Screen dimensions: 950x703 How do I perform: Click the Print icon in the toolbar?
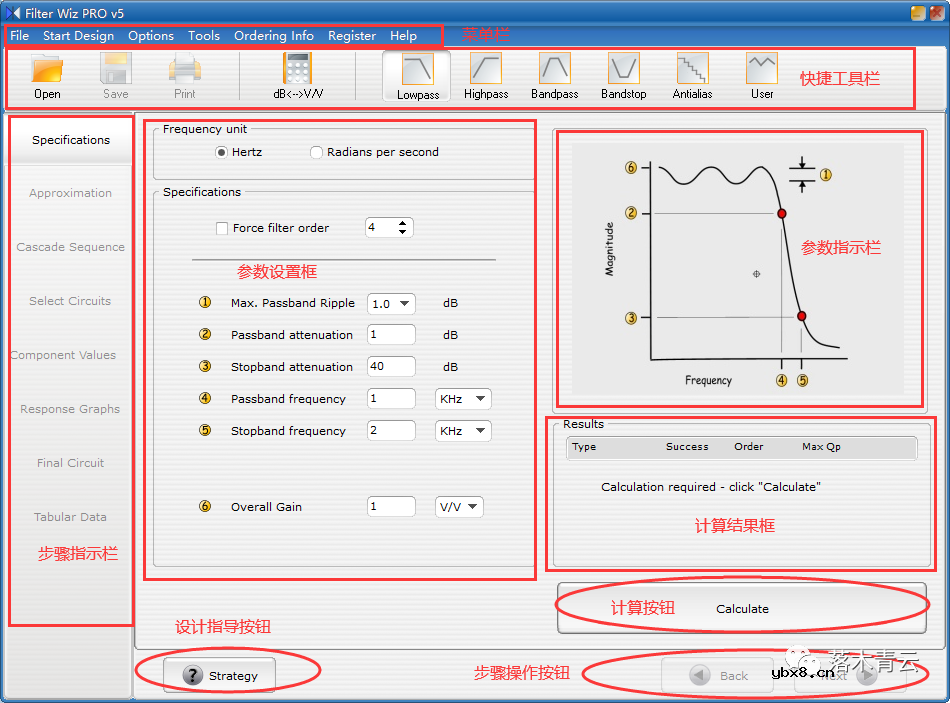coord(184,70)
